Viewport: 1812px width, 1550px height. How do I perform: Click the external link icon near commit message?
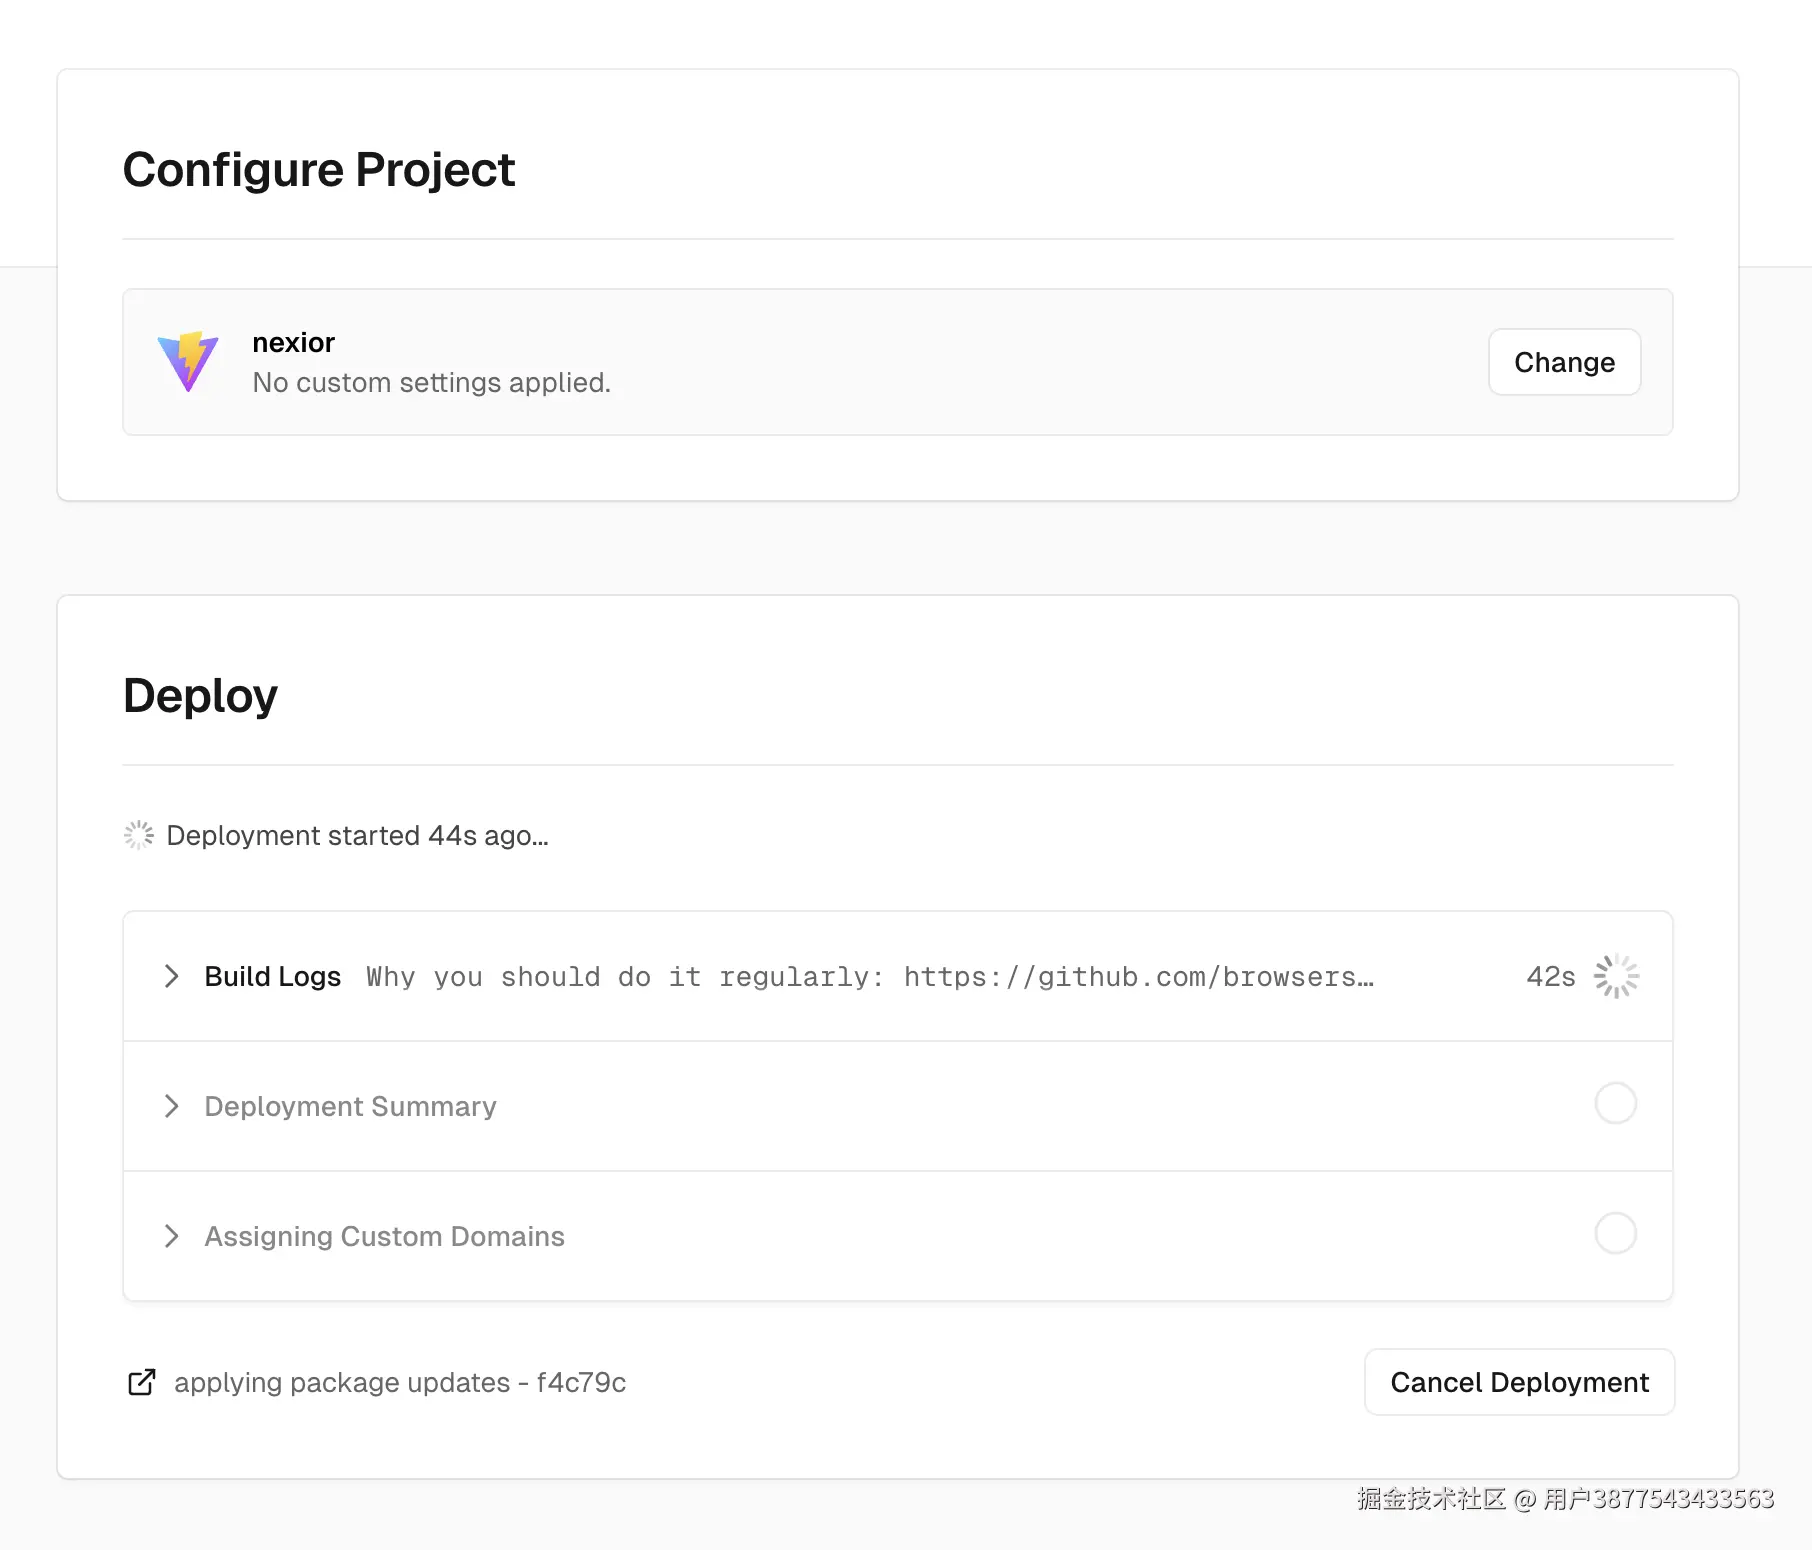coord(142,1382)
